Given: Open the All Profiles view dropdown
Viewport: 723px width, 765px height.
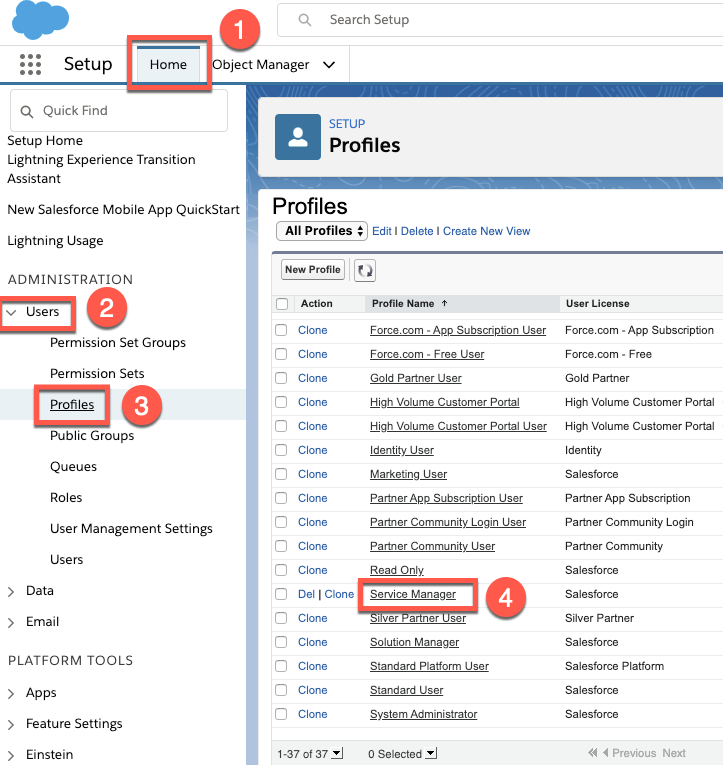Looking at the screenshot, I should tap(322, 231).
